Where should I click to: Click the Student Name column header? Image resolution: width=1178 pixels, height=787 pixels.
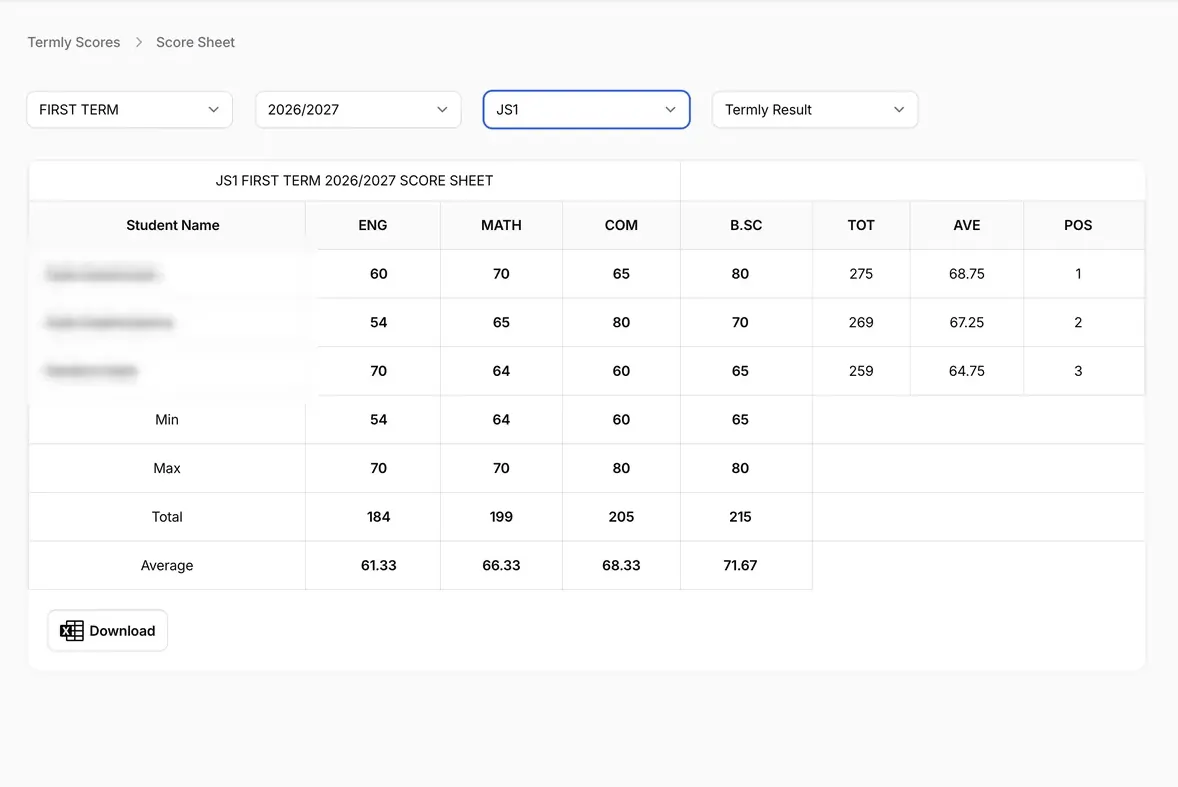(173, 225)
